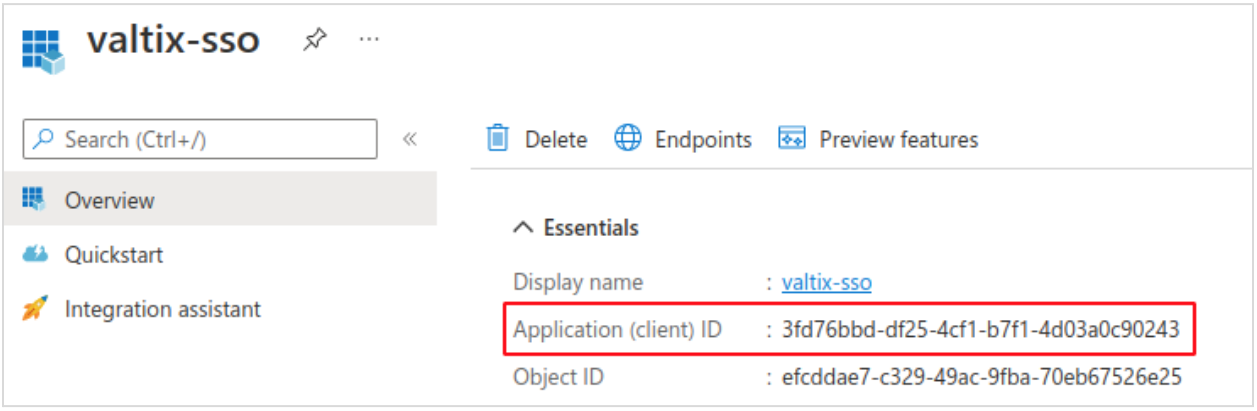Click the Overview grid icon
Viewport: 1257px width, 411px height.
[34, 199]
